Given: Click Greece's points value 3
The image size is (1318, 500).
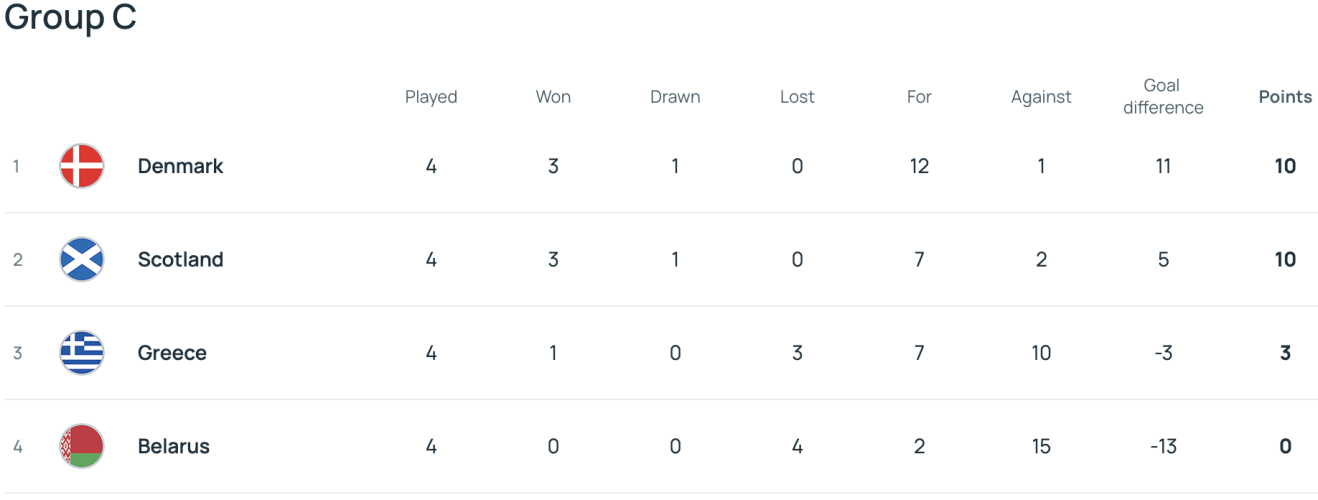Looking at the screenshot, I should [x=1285, y=353].
